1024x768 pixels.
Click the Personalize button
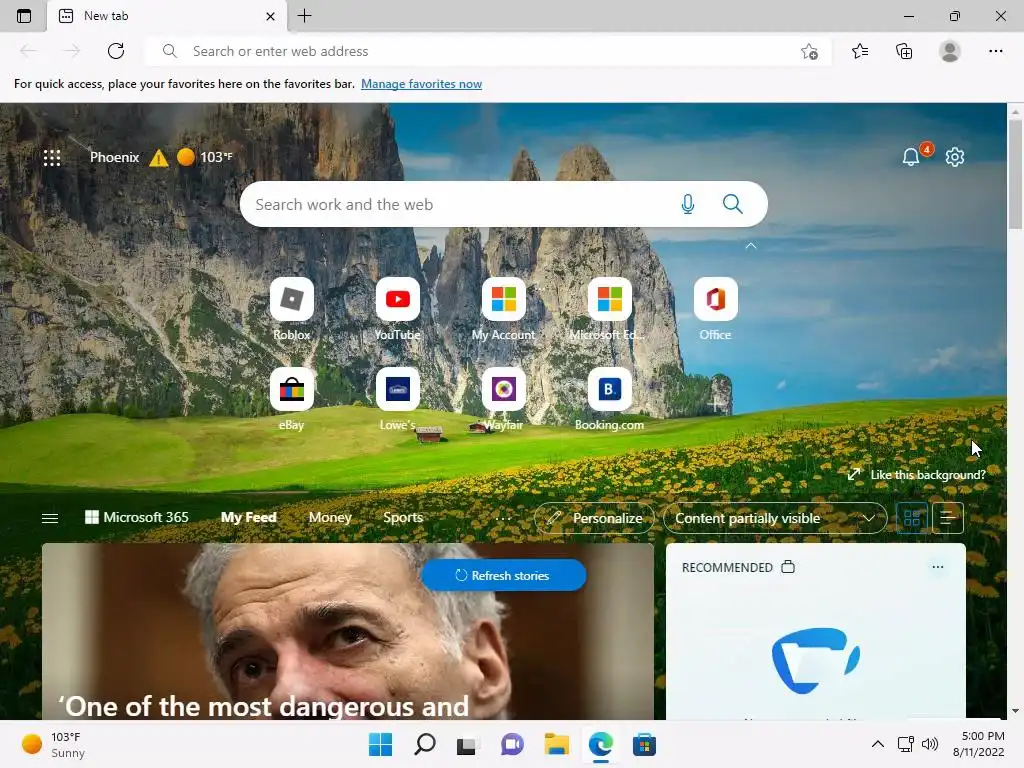(x=594, y=518)
